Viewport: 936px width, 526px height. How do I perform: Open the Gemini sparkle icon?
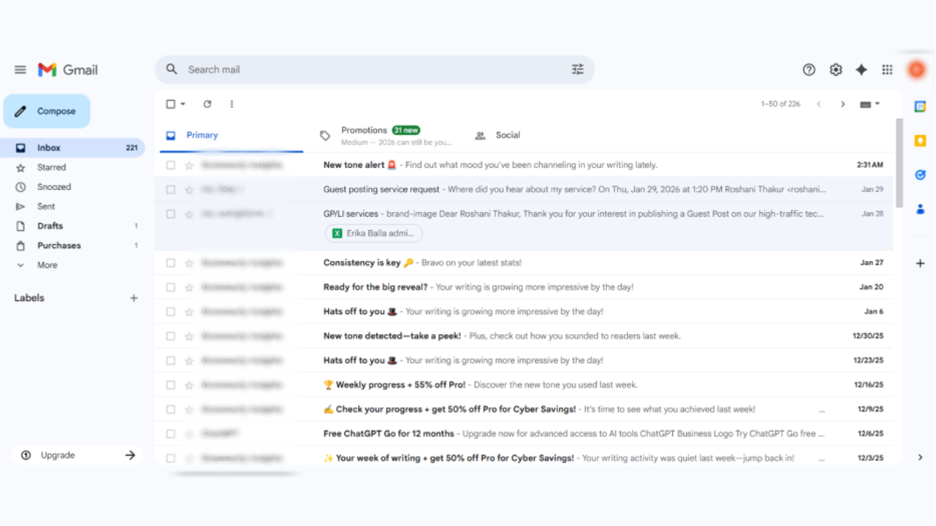point(861,70)
